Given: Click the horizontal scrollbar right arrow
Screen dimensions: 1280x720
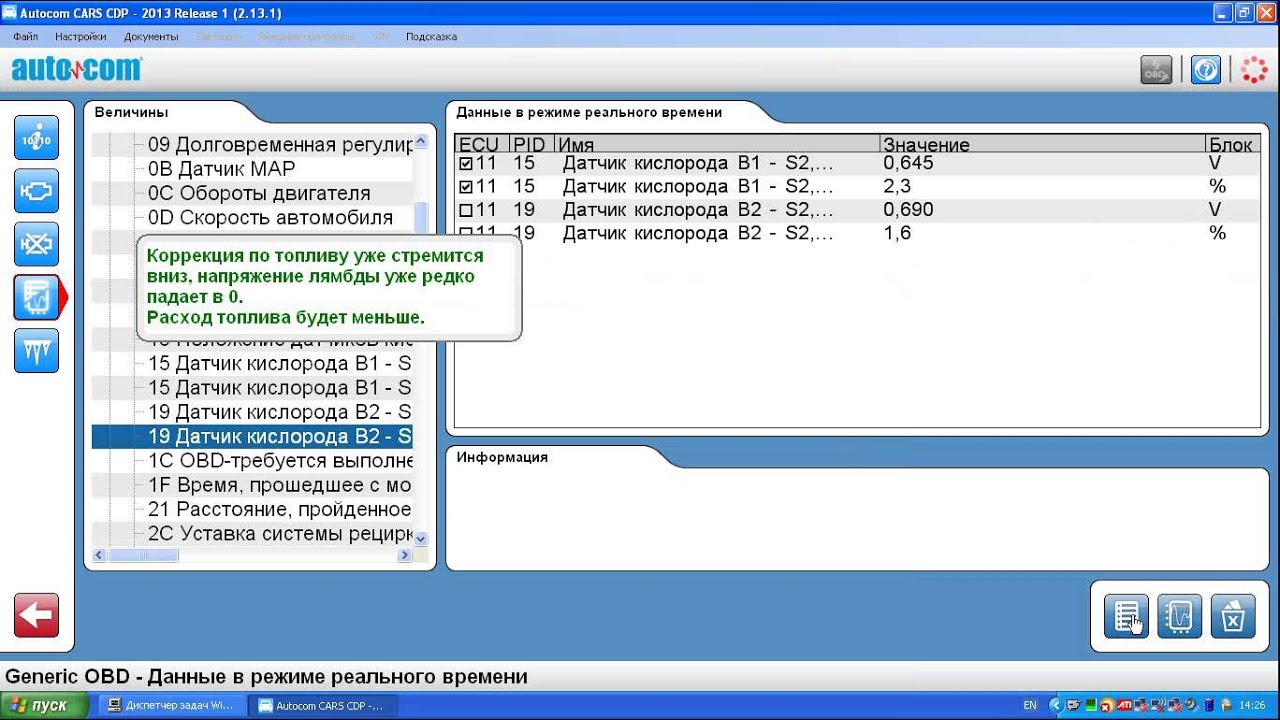Looking at the screenshot, I should 405,555.
